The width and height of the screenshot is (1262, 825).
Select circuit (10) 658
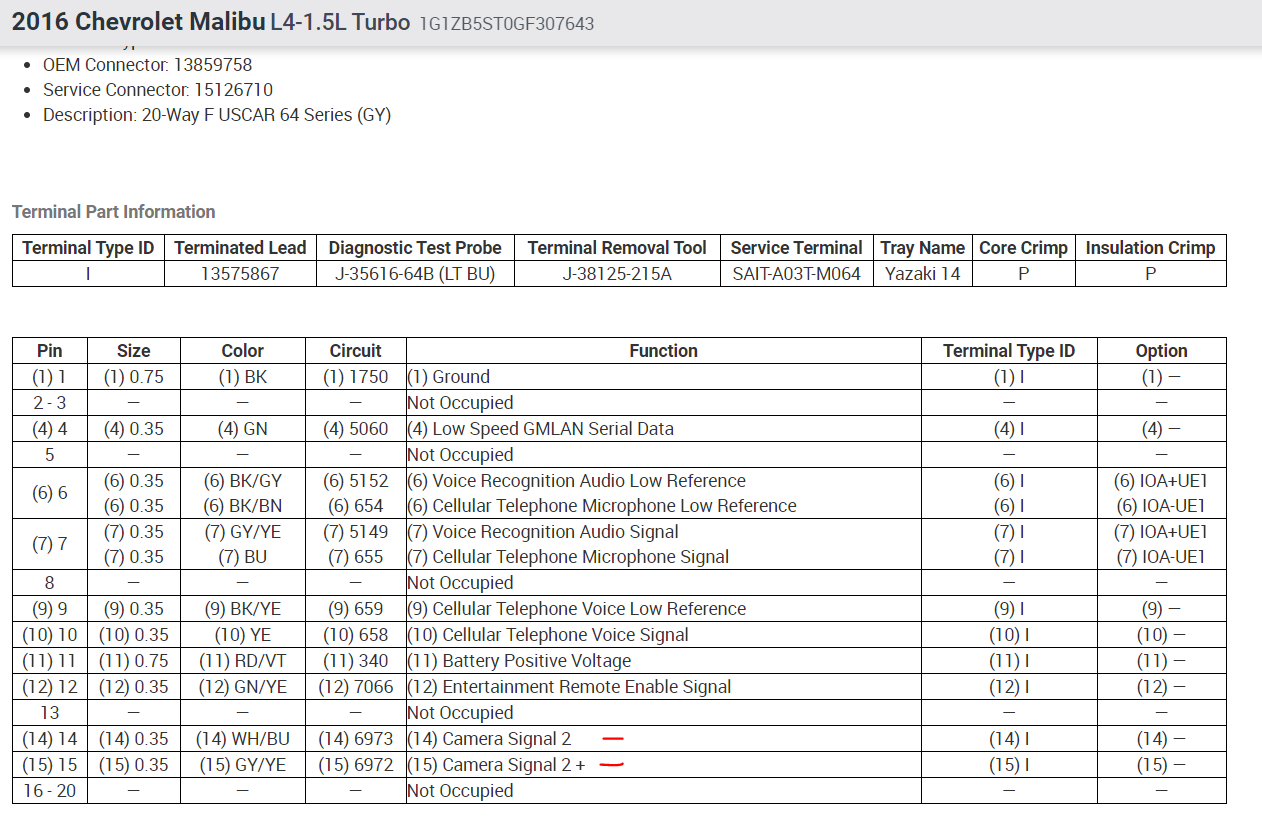click(355, 635)
